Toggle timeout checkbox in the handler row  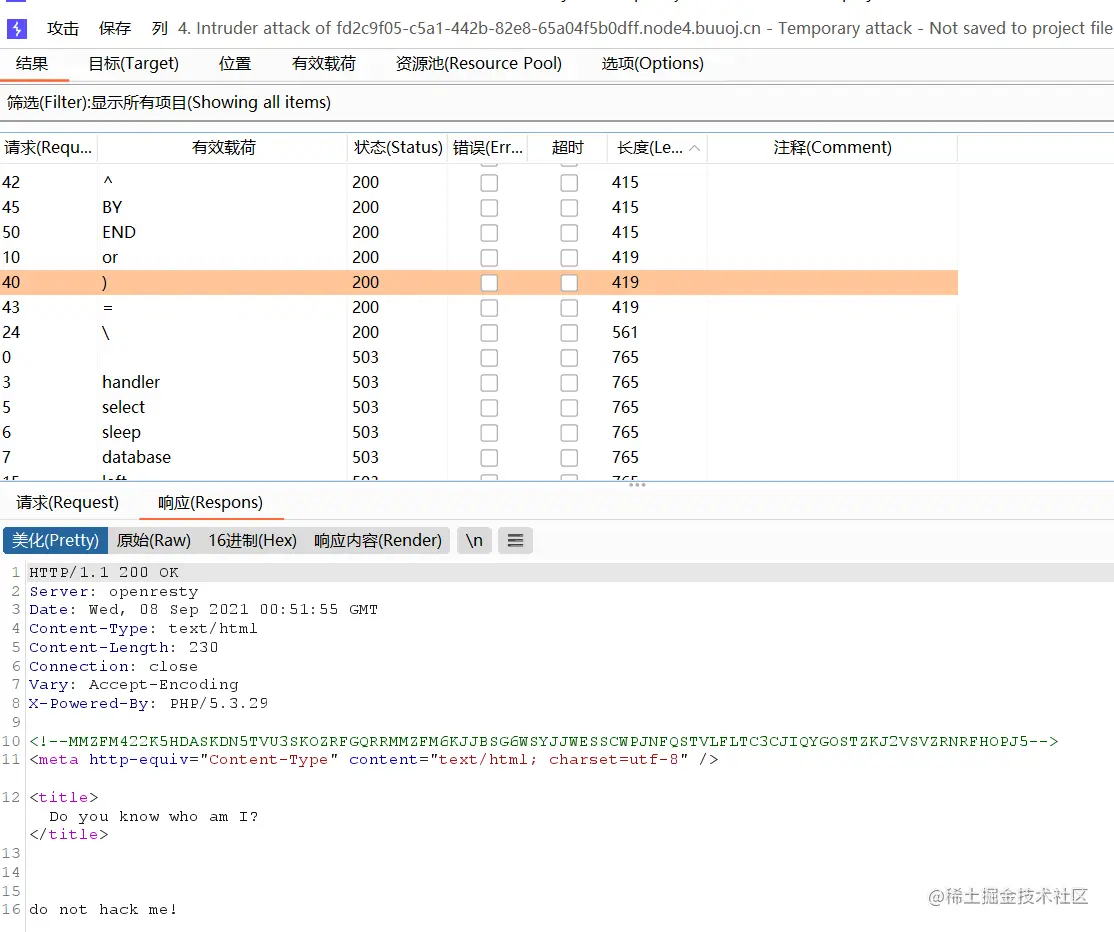(x=569, y=383)
